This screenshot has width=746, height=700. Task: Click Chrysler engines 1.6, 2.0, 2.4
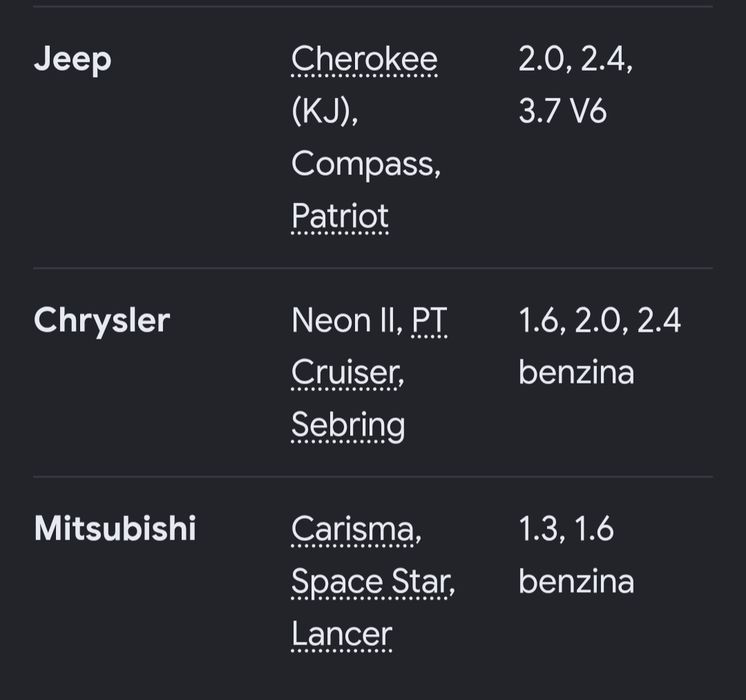(599, 320)
